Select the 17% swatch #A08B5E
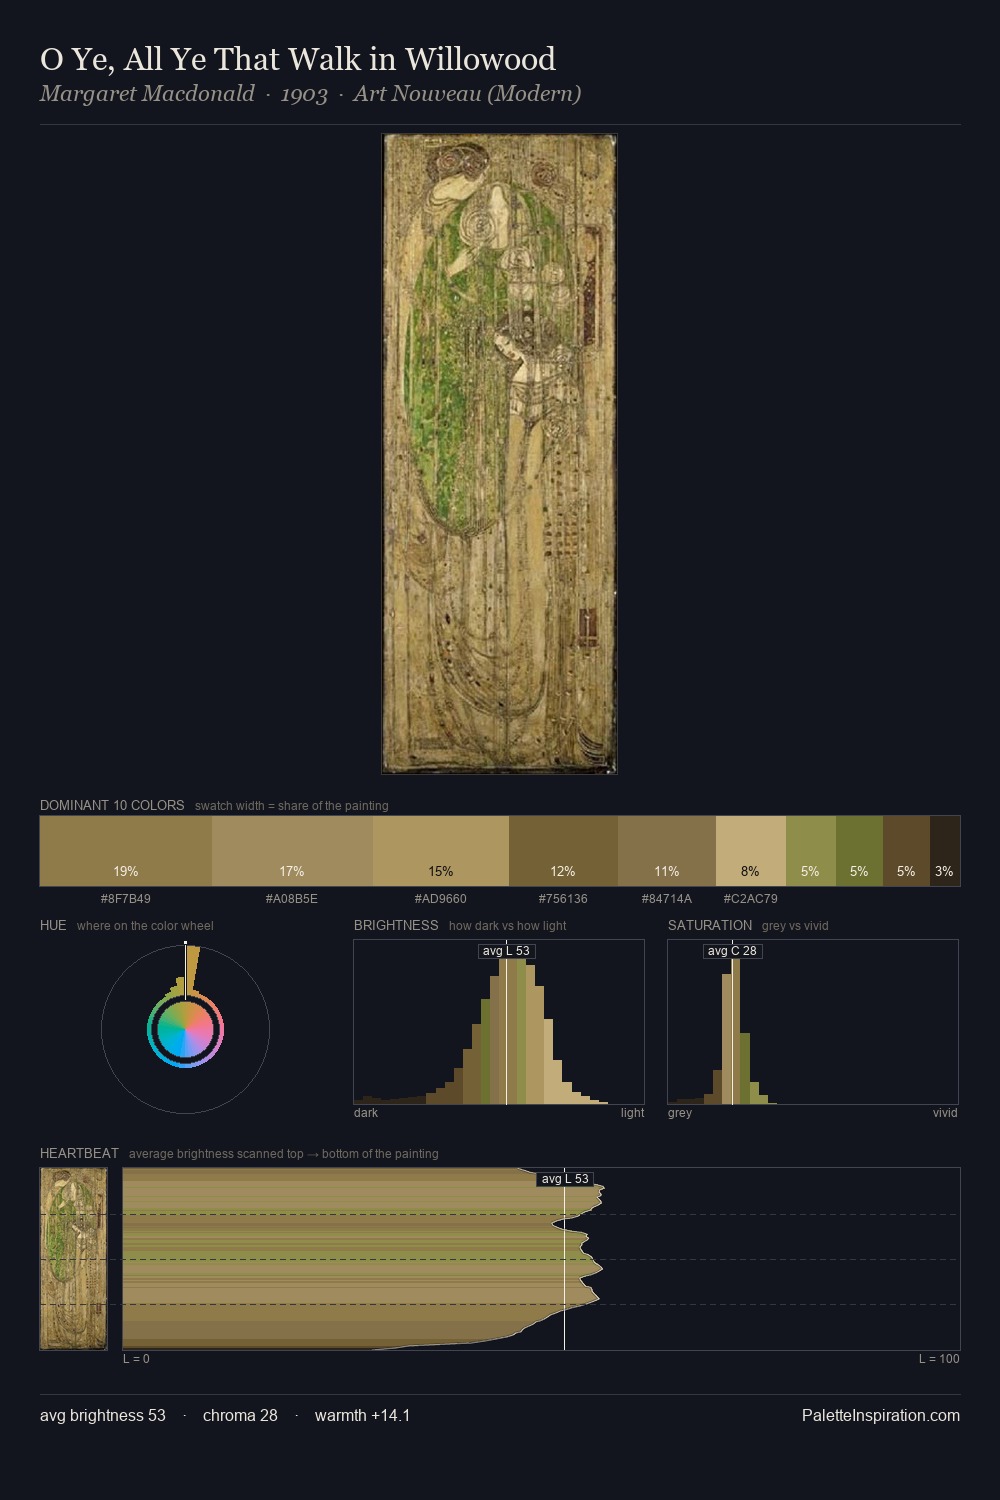The image size is (1000, 1500). click(x=292, y=851)
